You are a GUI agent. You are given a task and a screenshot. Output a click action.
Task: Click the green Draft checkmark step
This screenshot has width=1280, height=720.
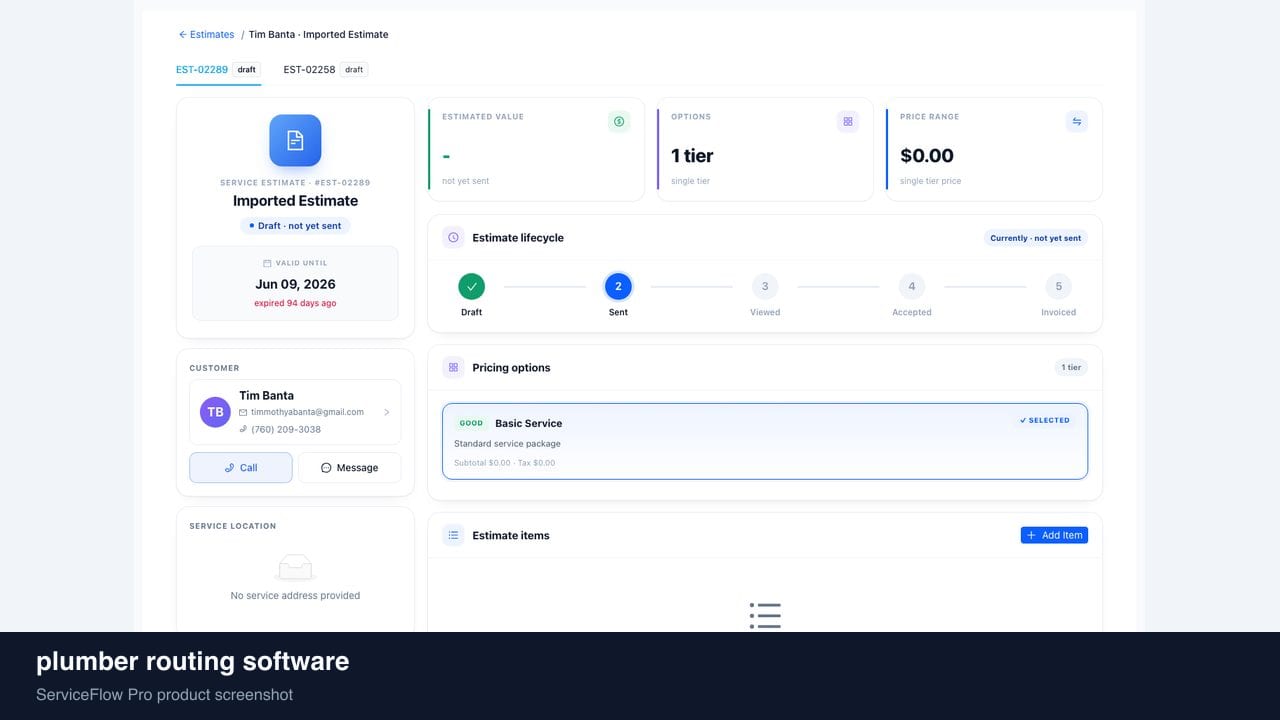point(472,287)
